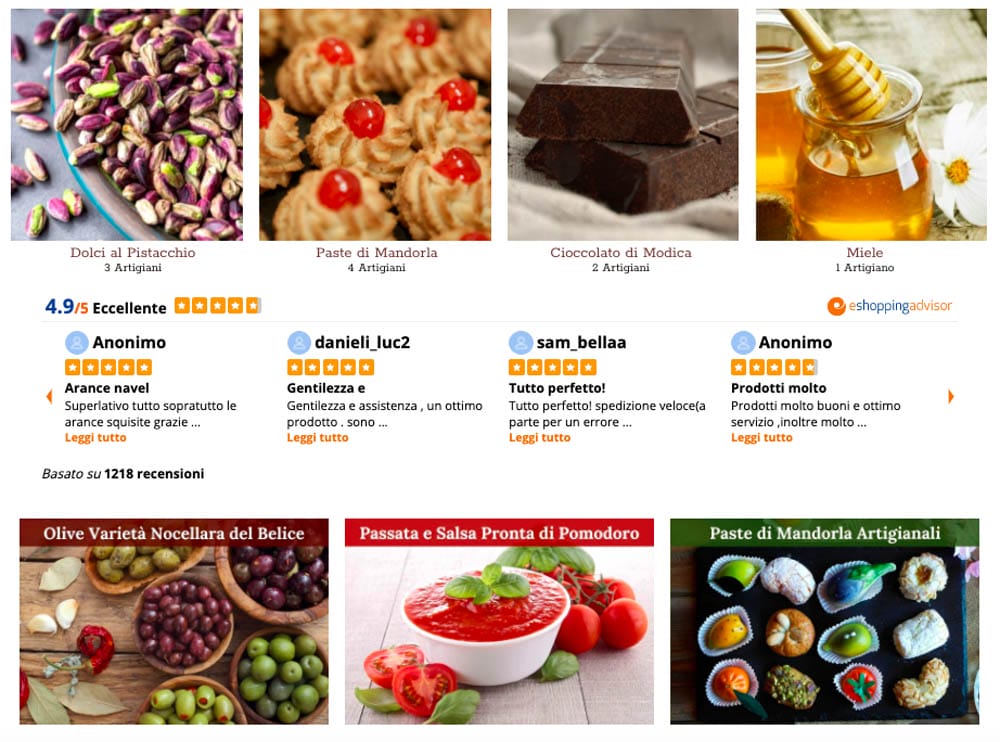Open Leggi tutto for Arance navel review
This screenshot has height=742, width=1000.
pyautogui.click(x=96, y=438)
